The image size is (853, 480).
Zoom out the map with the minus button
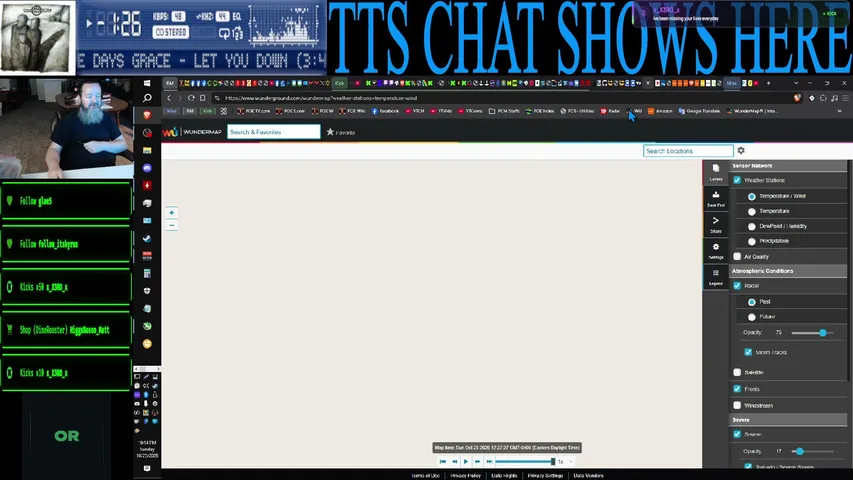[x=171, y=225]
